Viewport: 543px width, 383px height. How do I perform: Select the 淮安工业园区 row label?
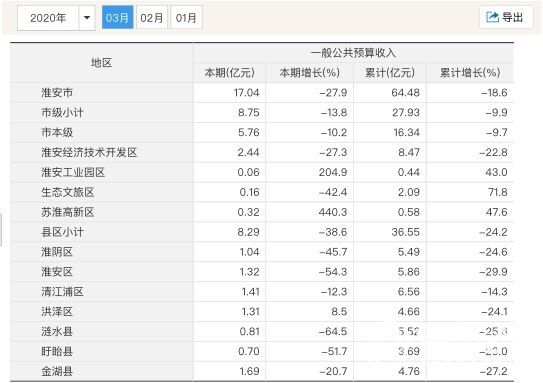[73, 172]
